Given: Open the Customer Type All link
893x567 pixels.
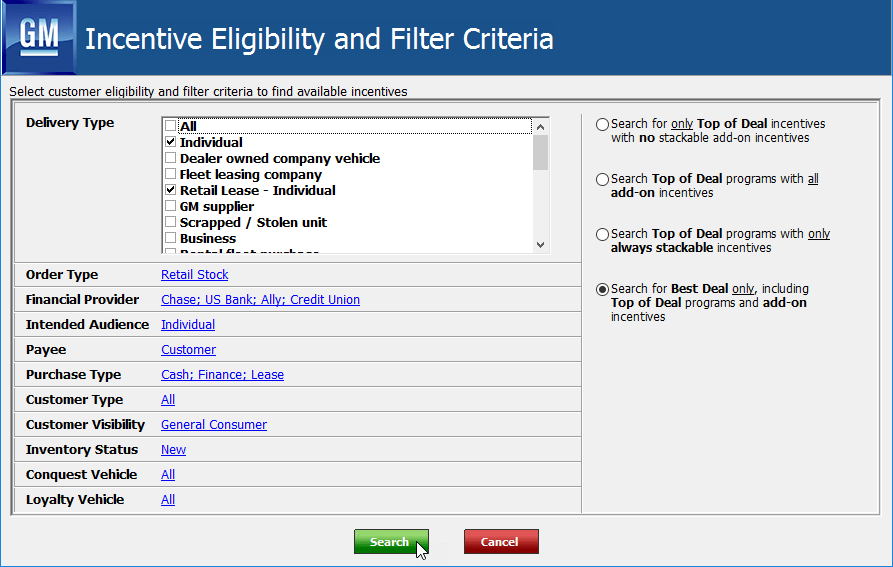Looking at the screenshot, I should pos(168,400).
